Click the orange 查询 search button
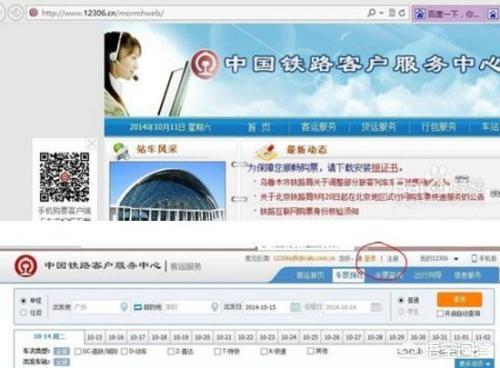 click(459, 299)
